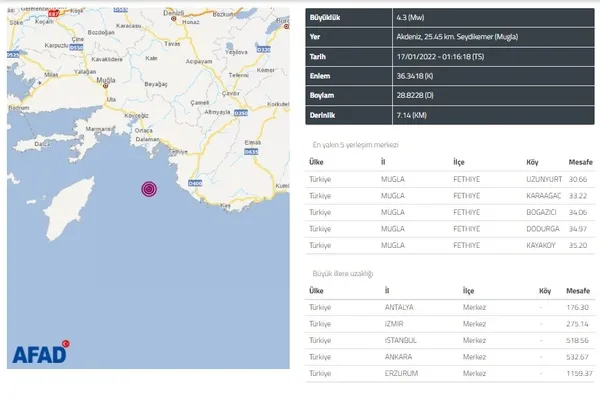Click the AFAD logo on the map

(40, 353)
